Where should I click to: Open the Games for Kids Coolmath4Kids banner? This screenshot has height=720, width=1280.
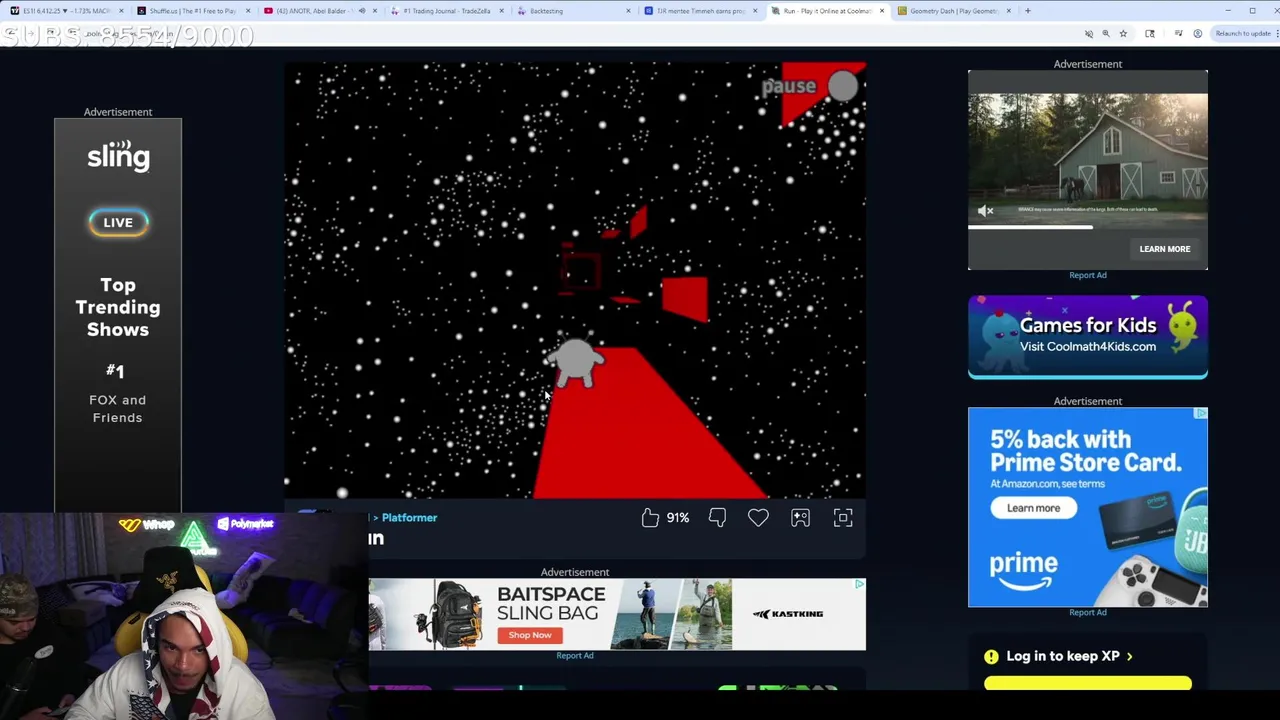(x=1087, y=337)
